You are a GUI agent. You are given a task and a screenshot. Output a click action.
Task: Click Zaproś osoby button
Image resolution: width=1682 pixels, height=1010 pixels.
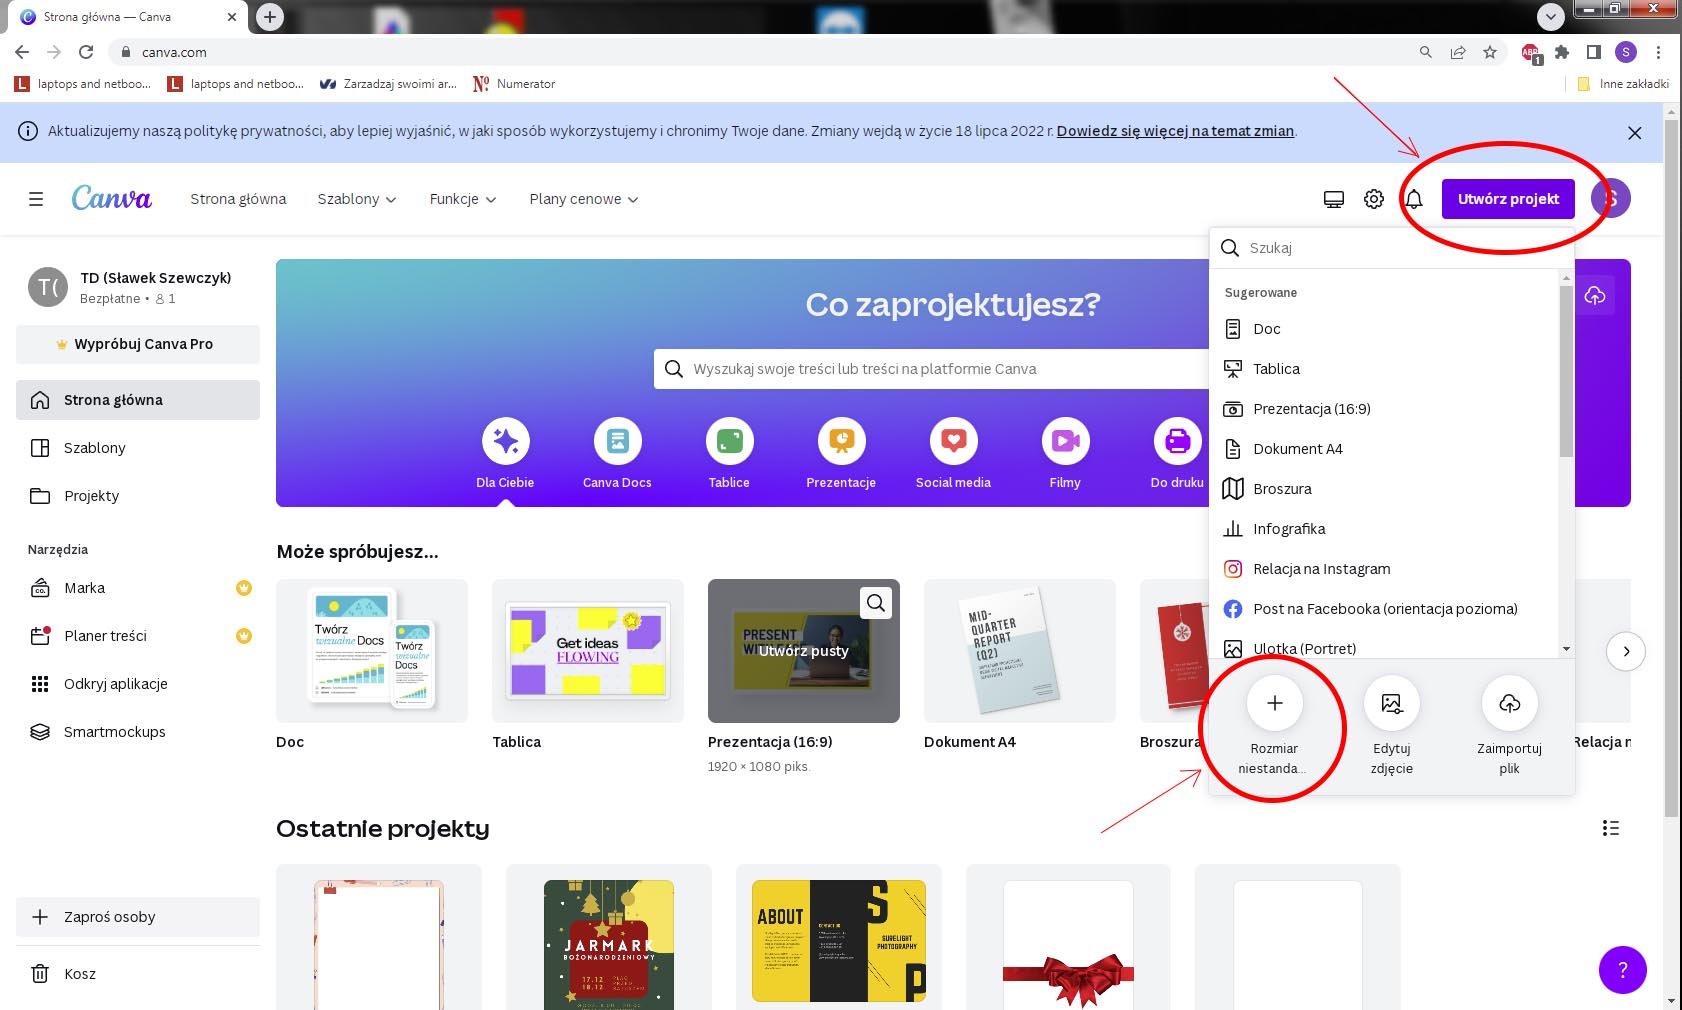pyautogui.click(x=138, y=917)
